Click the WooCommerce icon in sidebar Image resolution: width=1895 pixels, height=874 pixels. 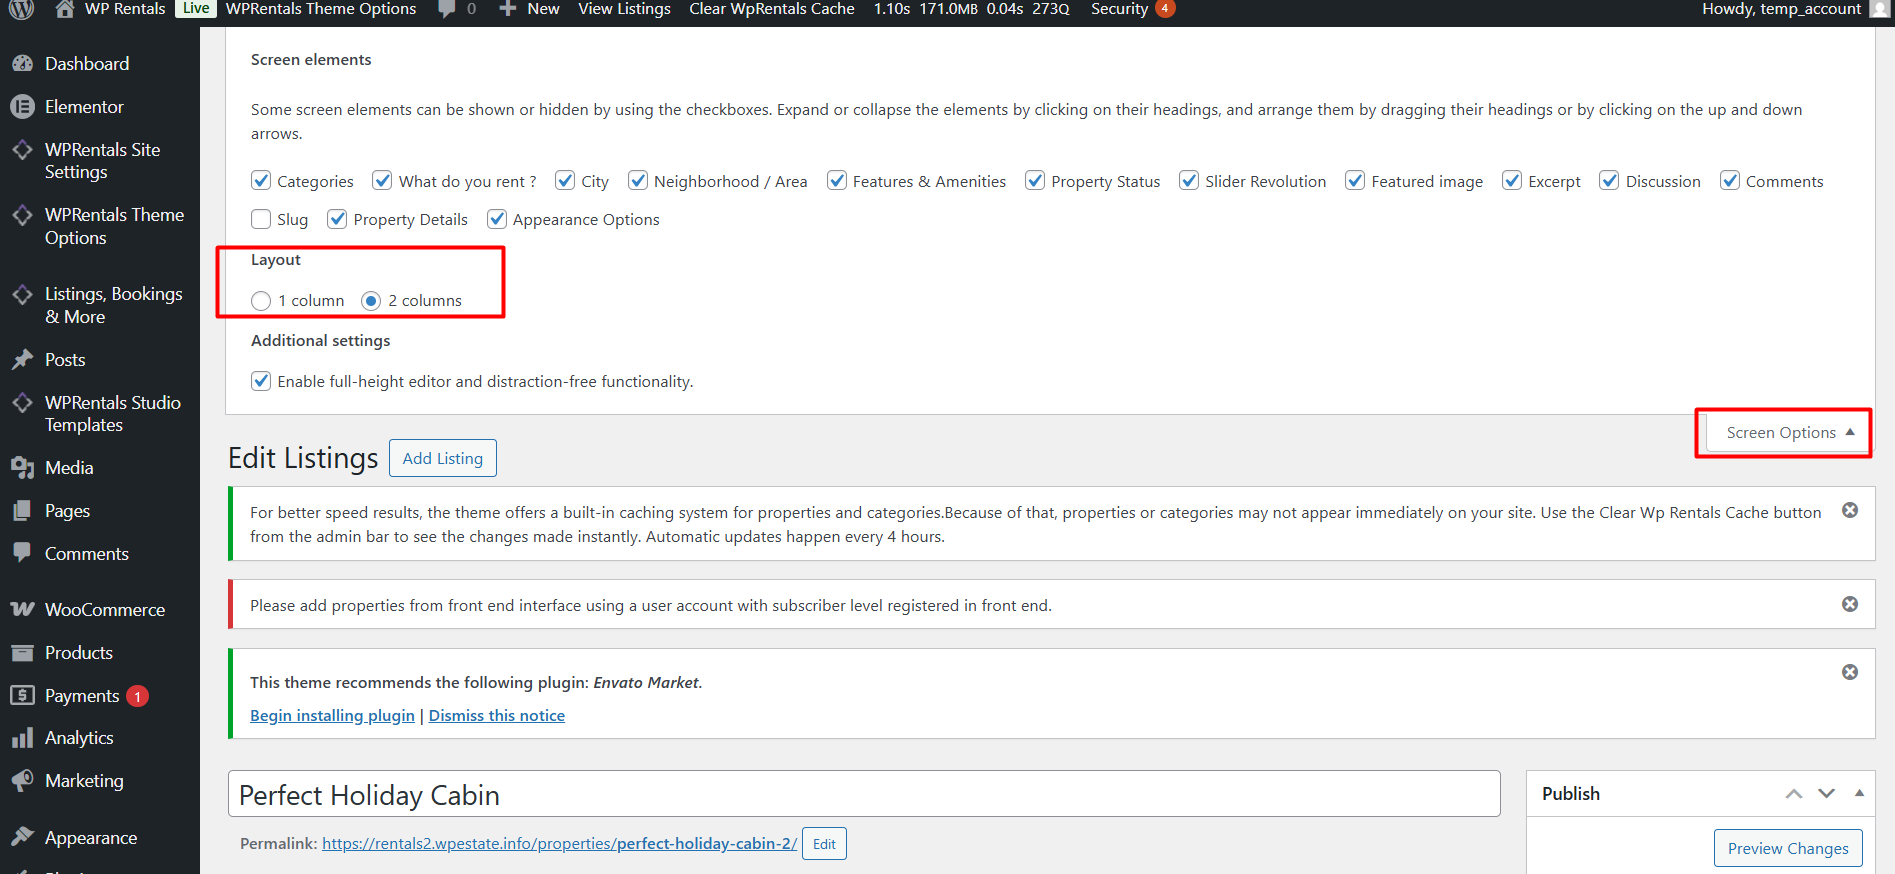[22, 609]
